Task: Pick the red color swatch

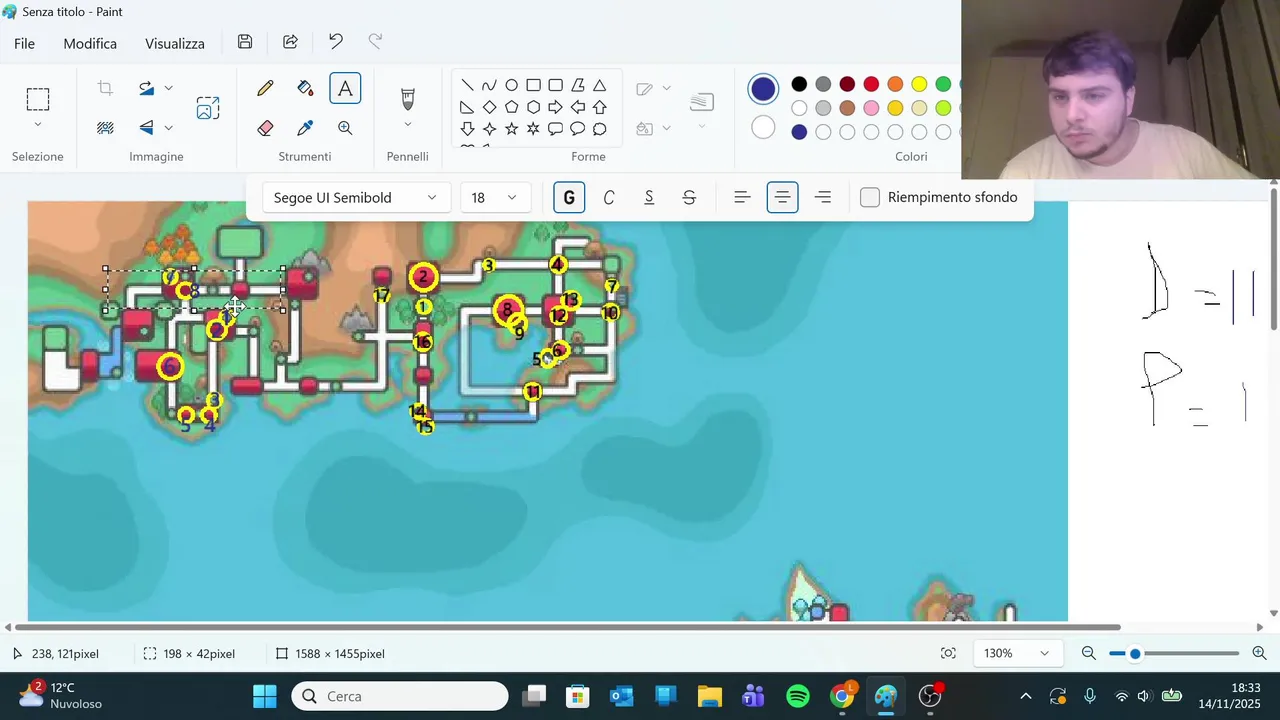Action: coord(871,84)
